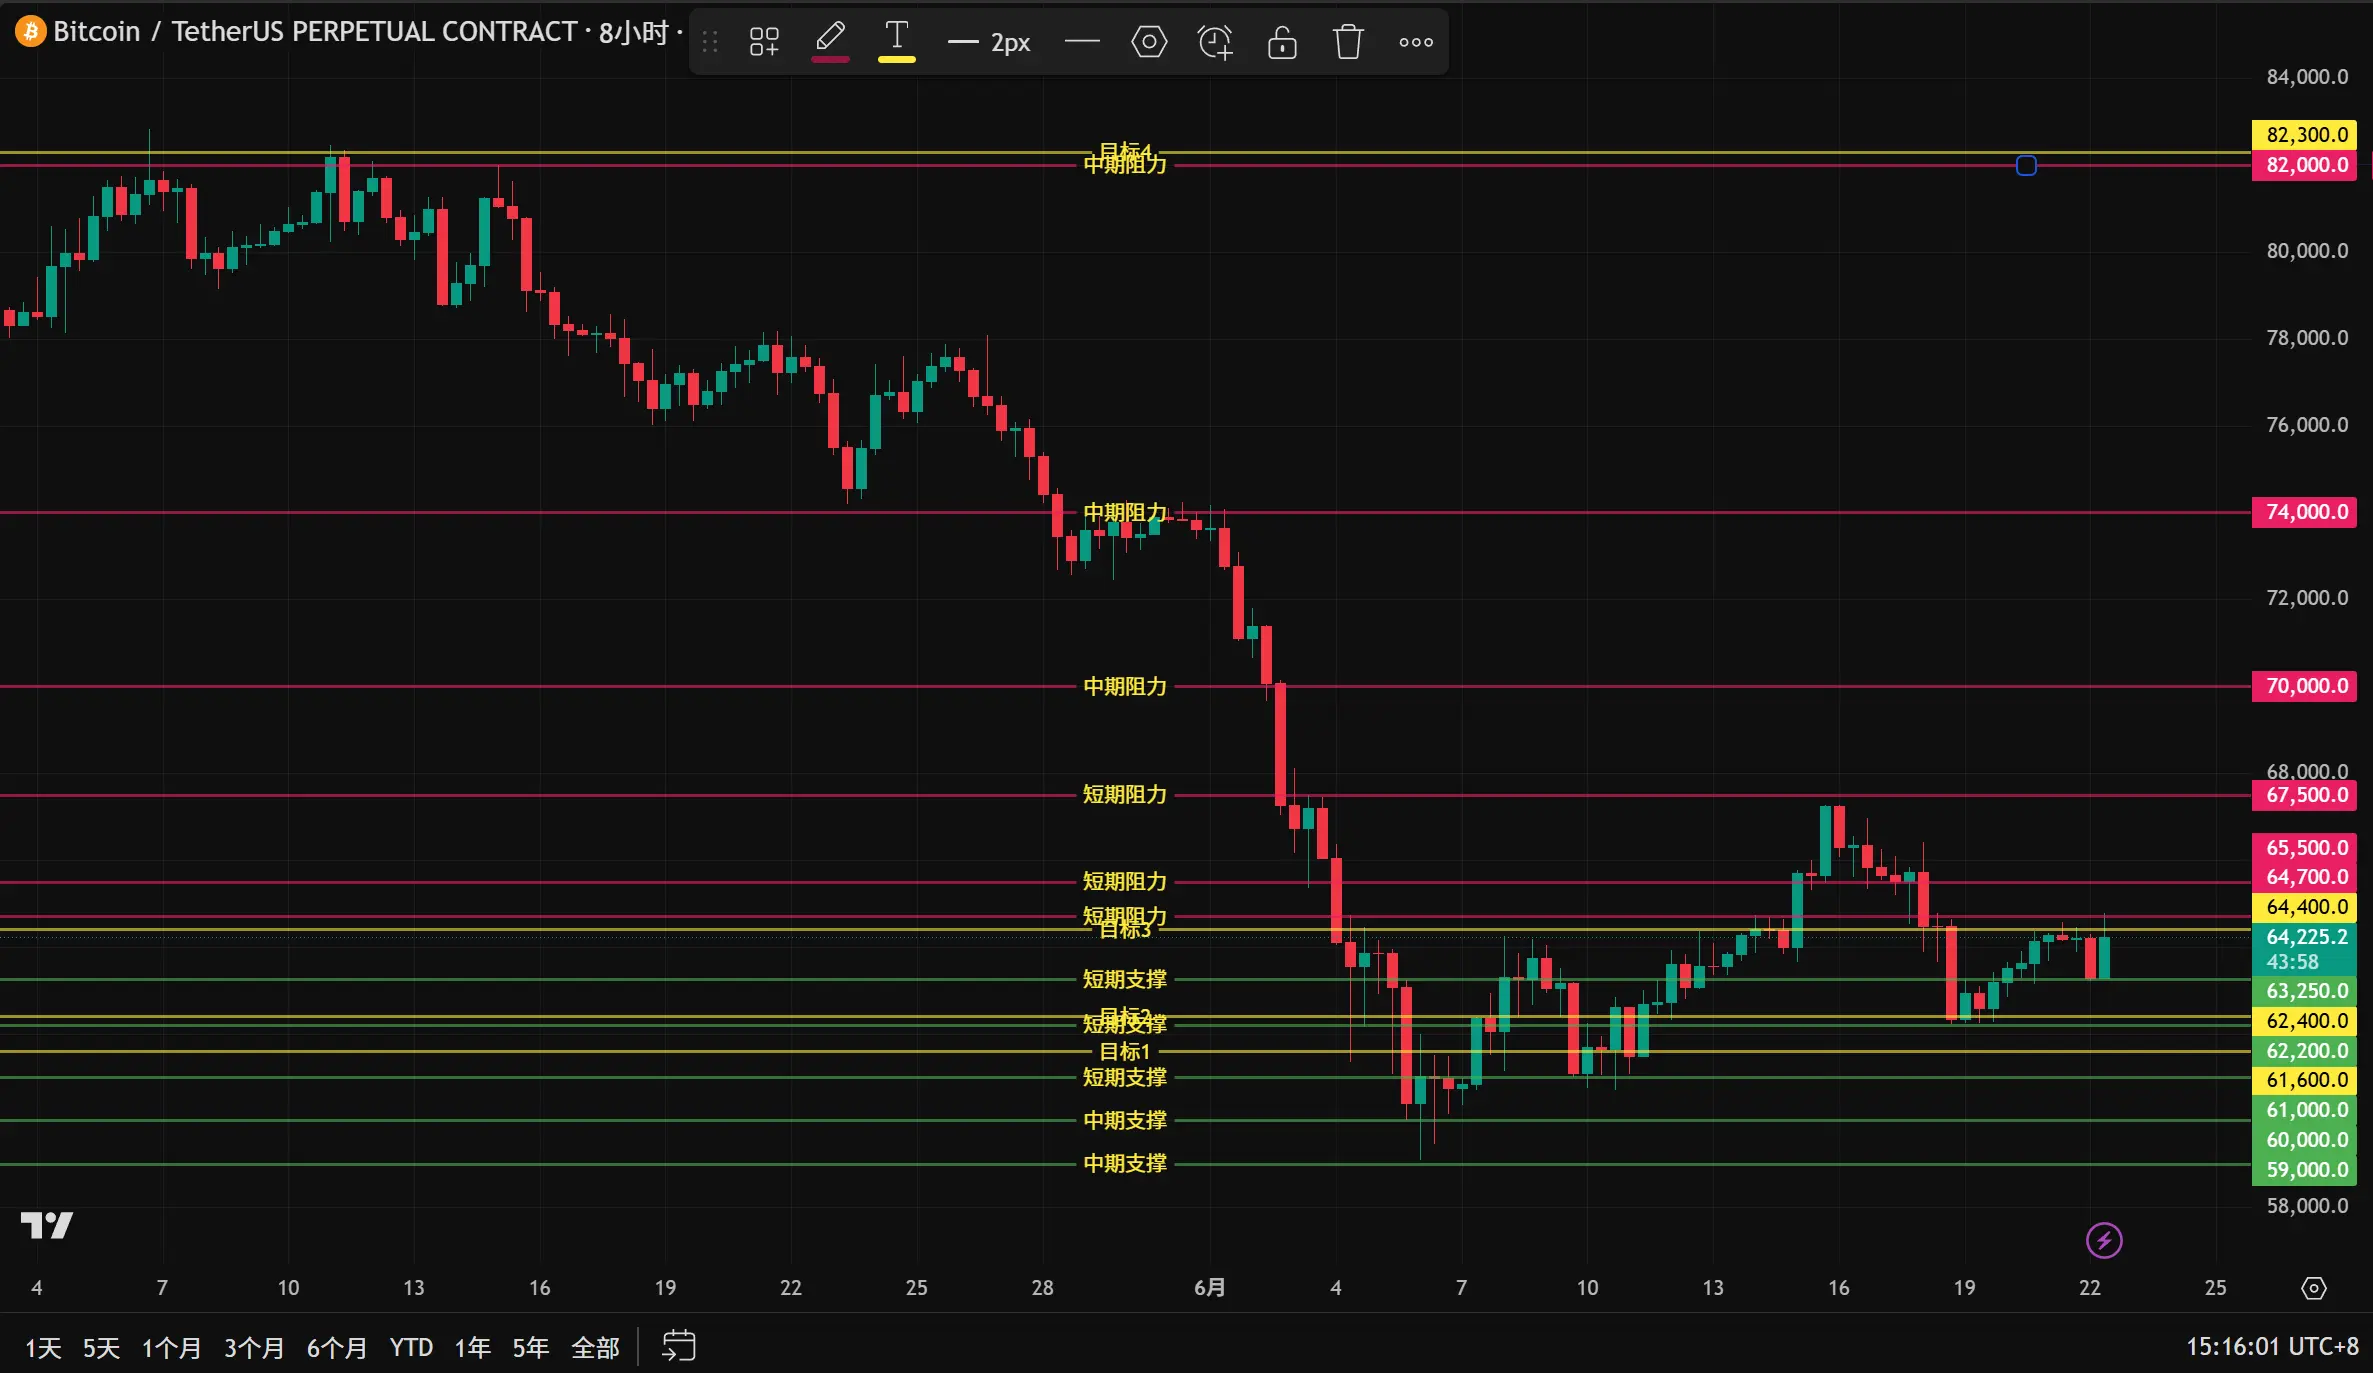Click the 61,000.0 green price label
2373x1373 pixels.
[x=2305, y=1110]
